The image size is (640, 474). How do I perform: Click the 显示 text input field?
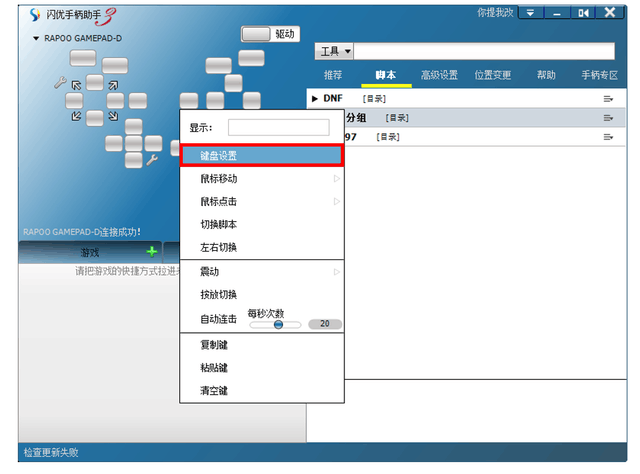pyautogui.click(x=279, y=127)
